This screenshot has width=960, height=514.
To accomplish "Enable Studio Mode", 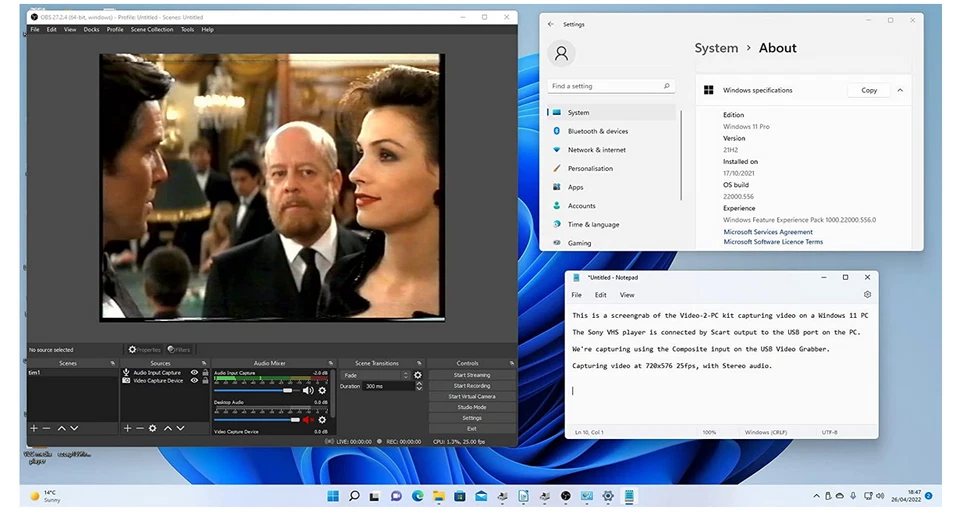I will 471,407.
